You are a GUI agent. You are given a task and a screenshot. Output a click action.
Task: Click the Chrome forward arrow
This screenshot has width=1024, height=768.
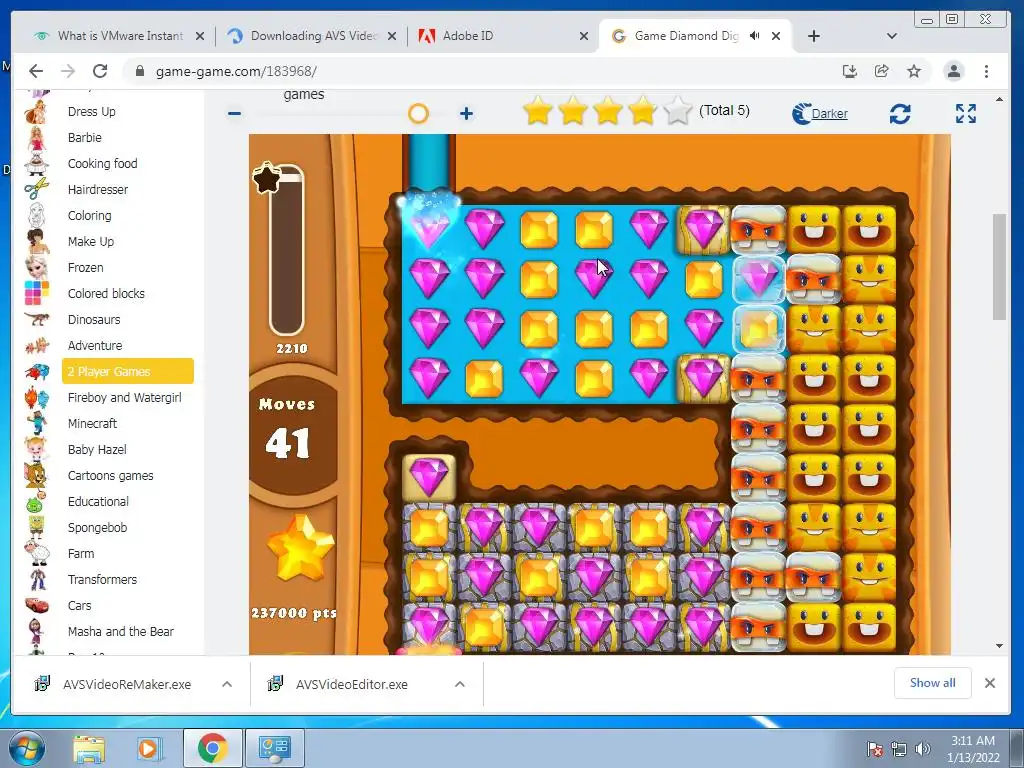(68, 71)
